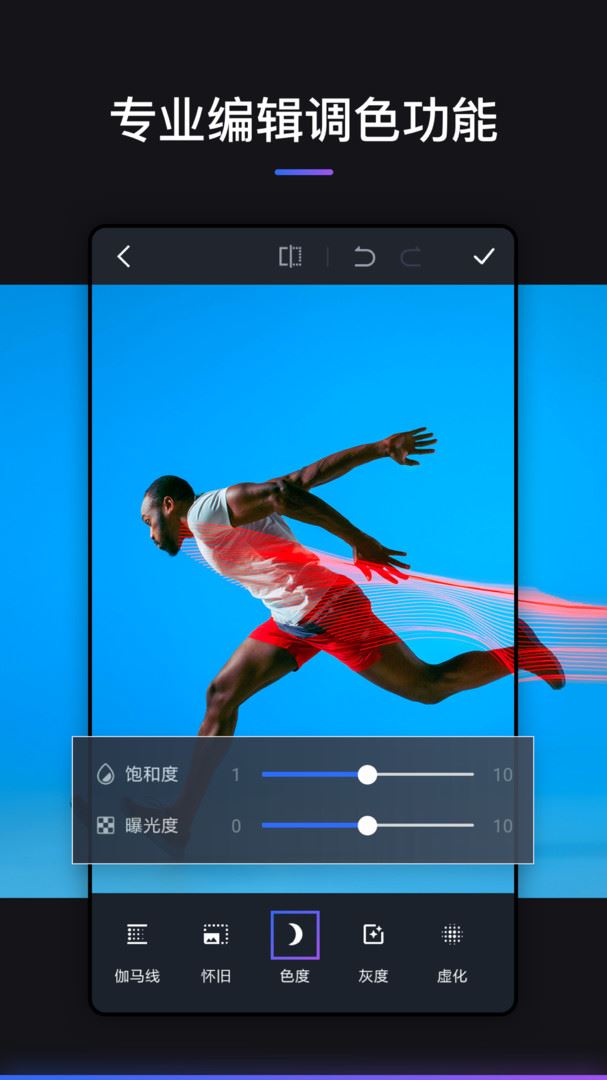Click right end of 饱和度 slider track
The width and height of the screenshot is (607, 1080).
click(x=471, y=774)
